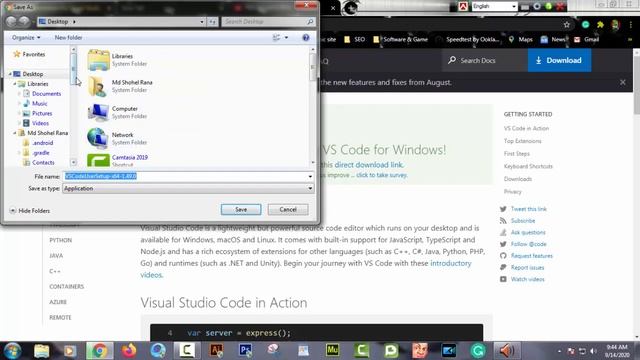This screenshot has height=360, width=640.
Task: Open the SEO bookmarks folder
Action: click(x=354, y=40)
